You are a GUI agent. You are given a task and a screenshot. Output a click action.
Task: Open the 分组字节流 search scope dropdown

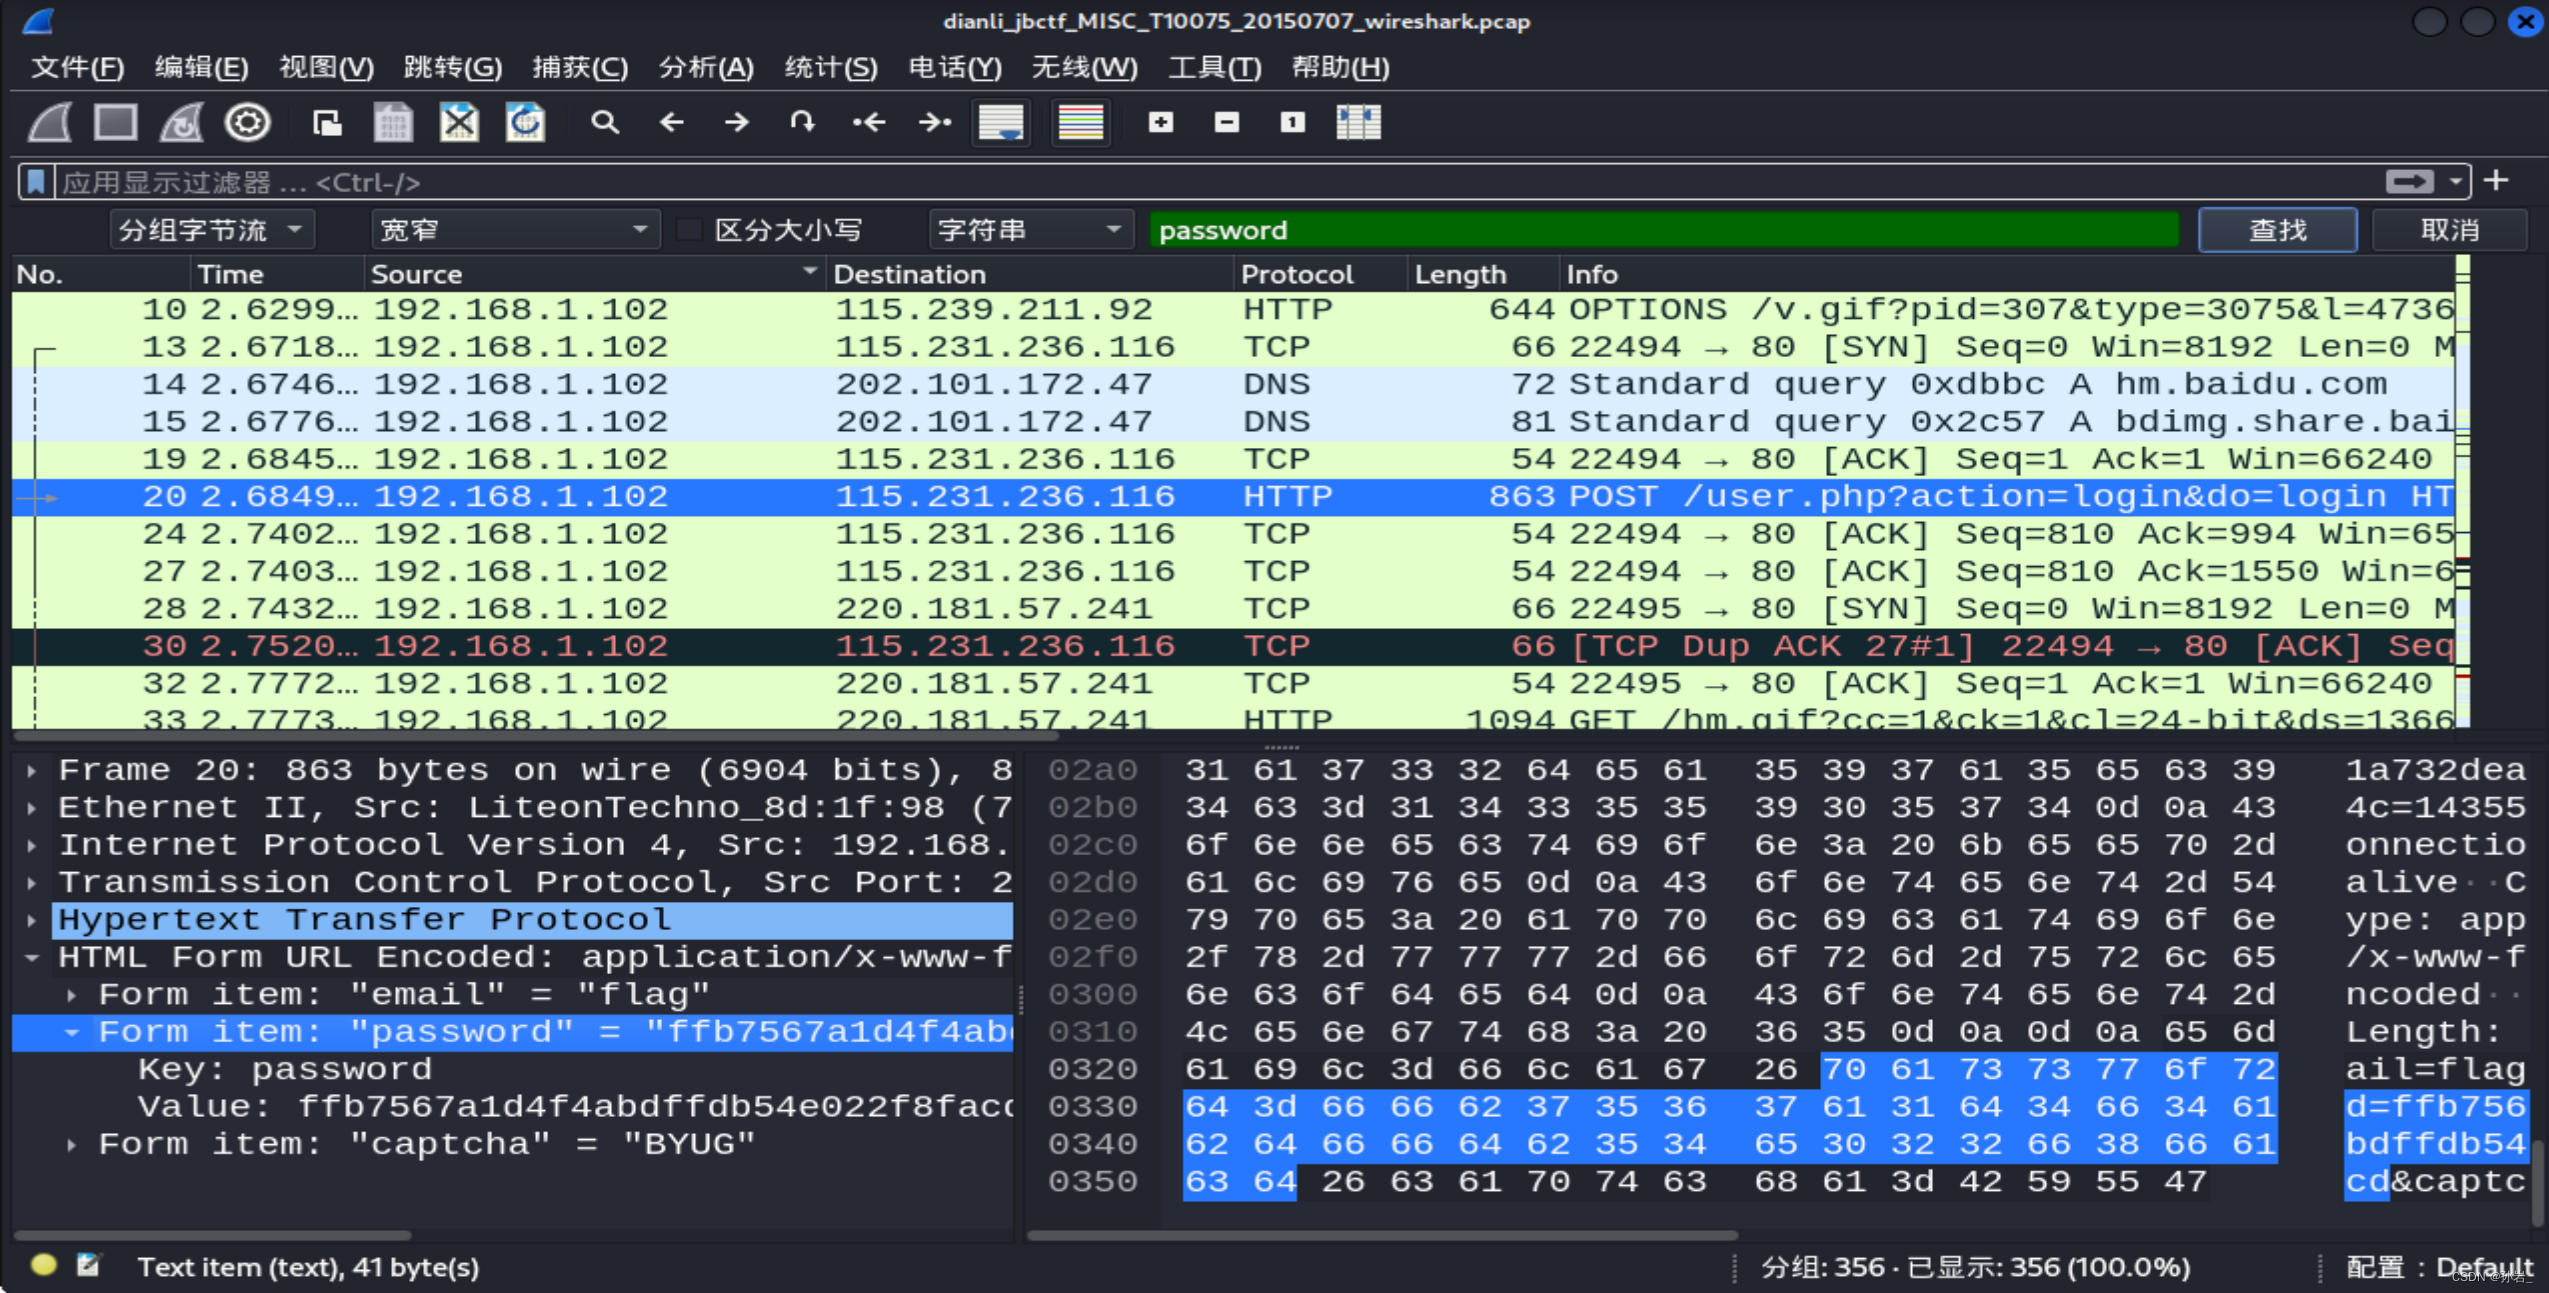pyautogui.click(x=212, y=229)
